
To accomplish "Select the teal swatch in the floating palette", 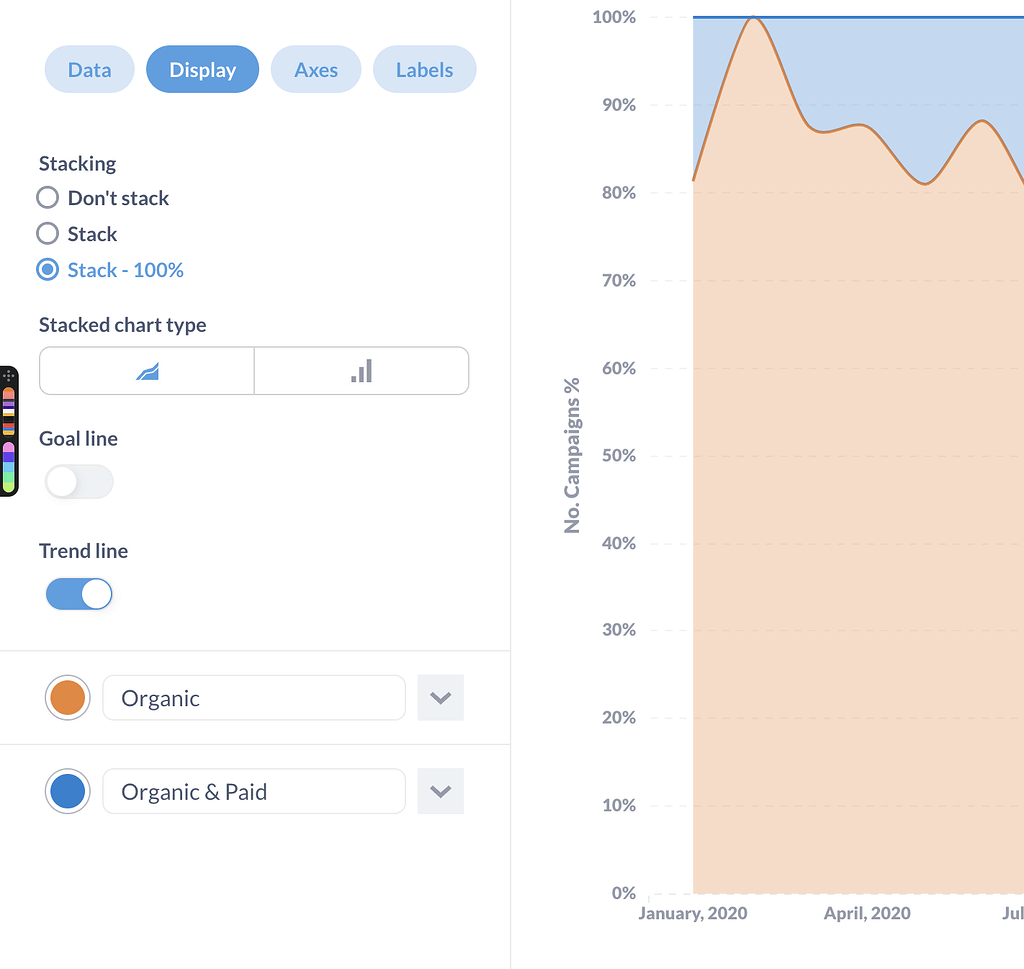I will (x=8, y=465).
